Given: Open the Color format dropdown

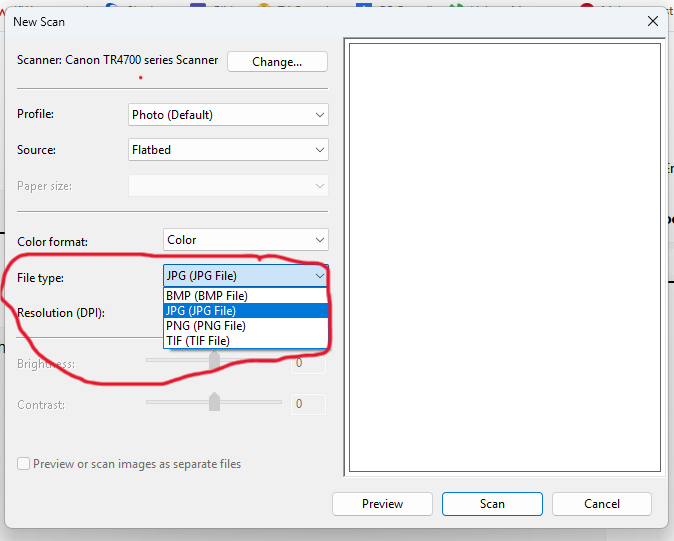Looking at the screenshot, I should [x=245, y=240].
